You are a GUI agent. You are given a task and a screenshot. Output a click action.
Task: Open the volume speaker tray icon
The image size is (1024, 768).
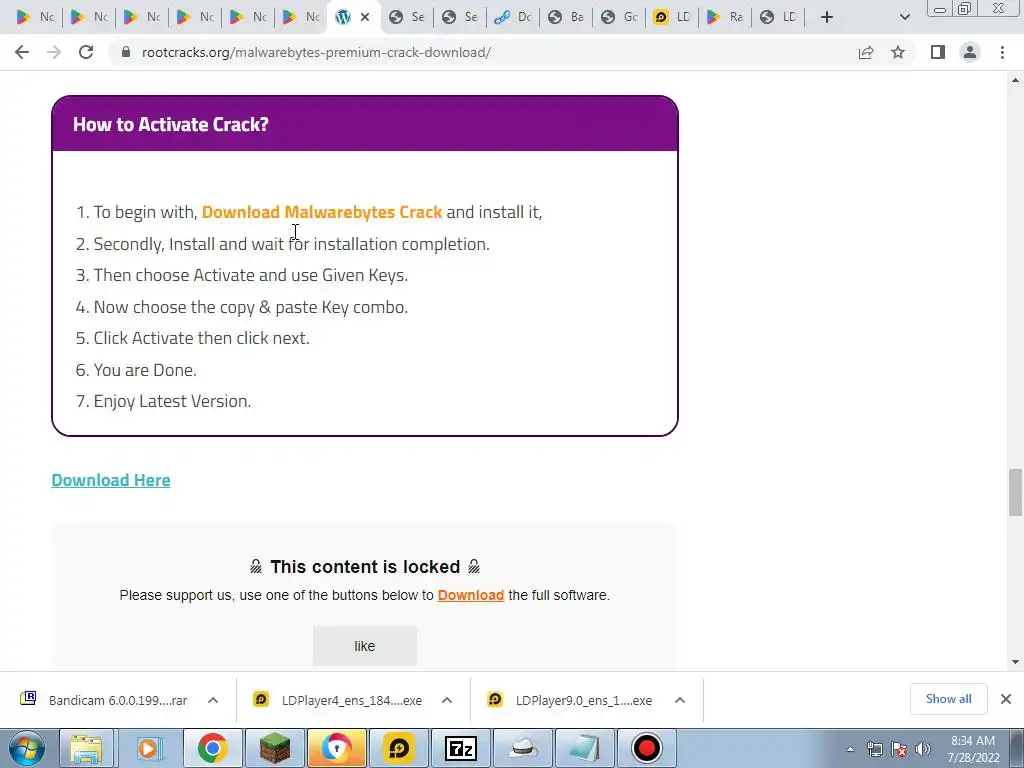point(922,749)
